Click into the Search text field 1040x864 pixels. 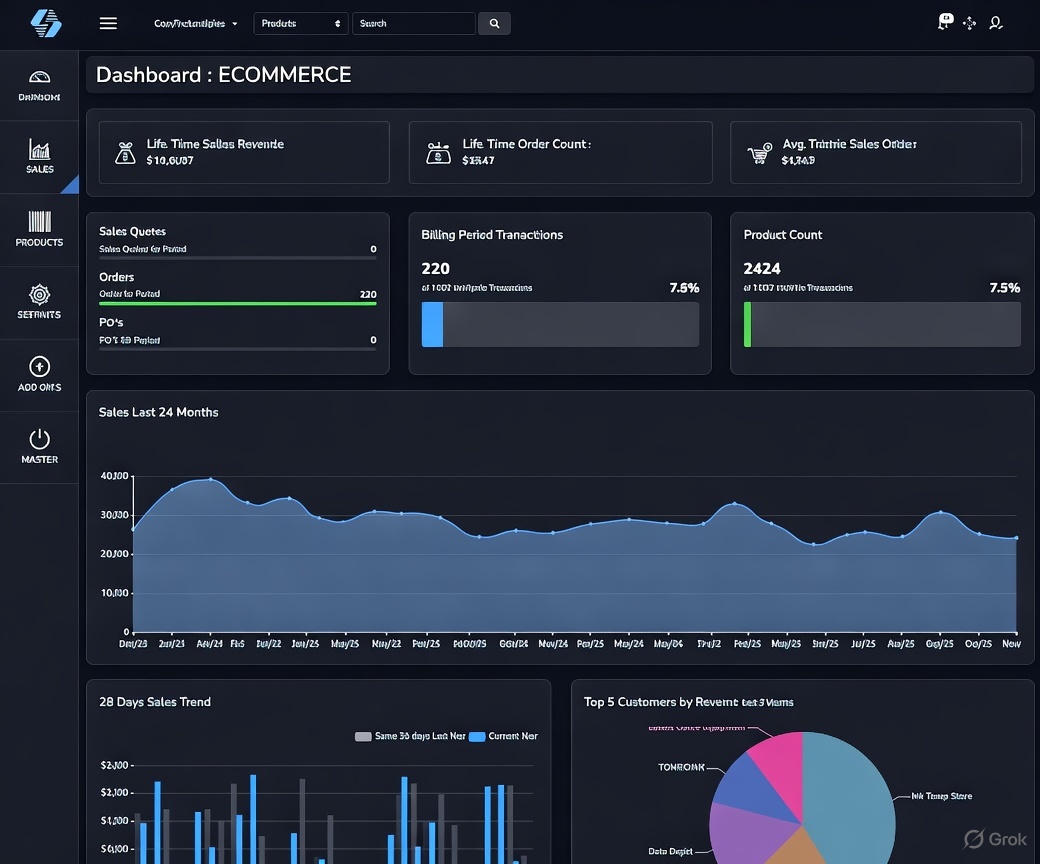[413, 23]
